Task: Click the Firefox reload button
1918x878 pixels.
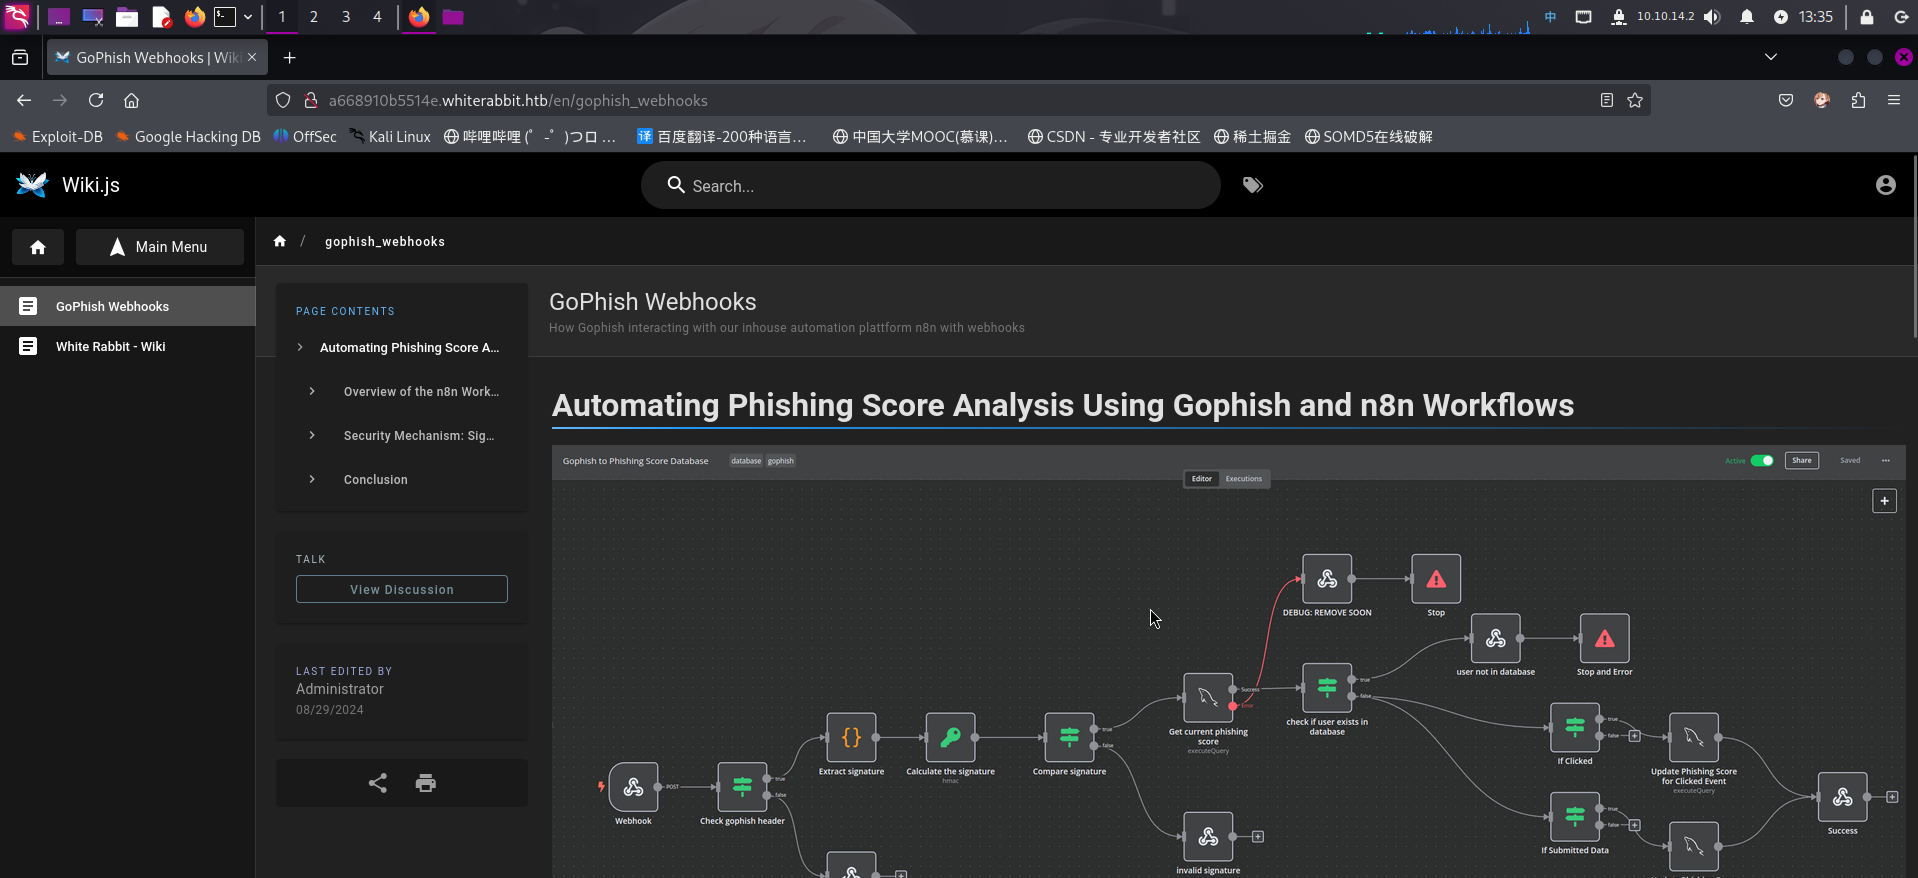Action: (x=96, y=100)
